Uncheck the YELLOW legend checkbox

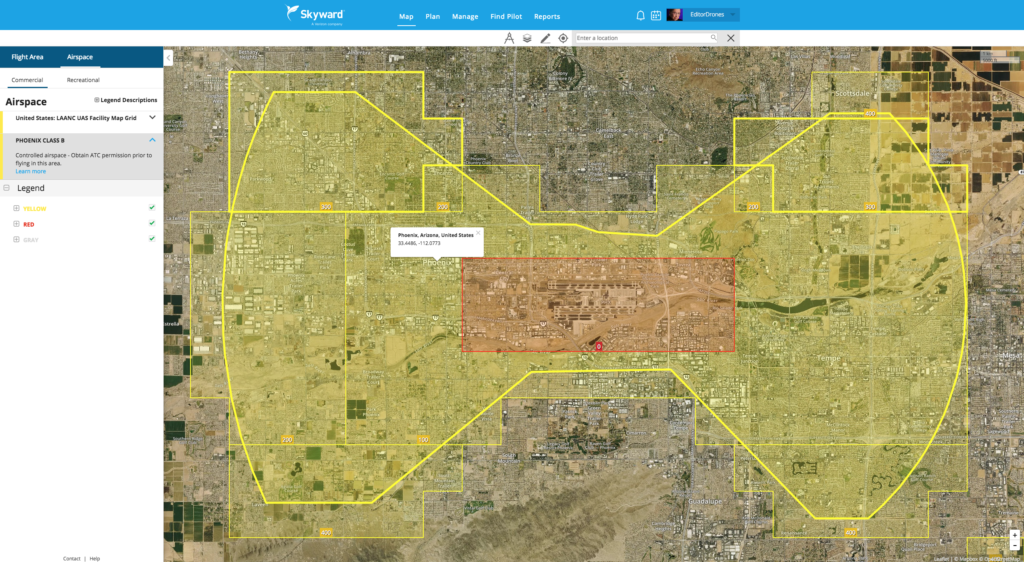(x=151, y=208)
